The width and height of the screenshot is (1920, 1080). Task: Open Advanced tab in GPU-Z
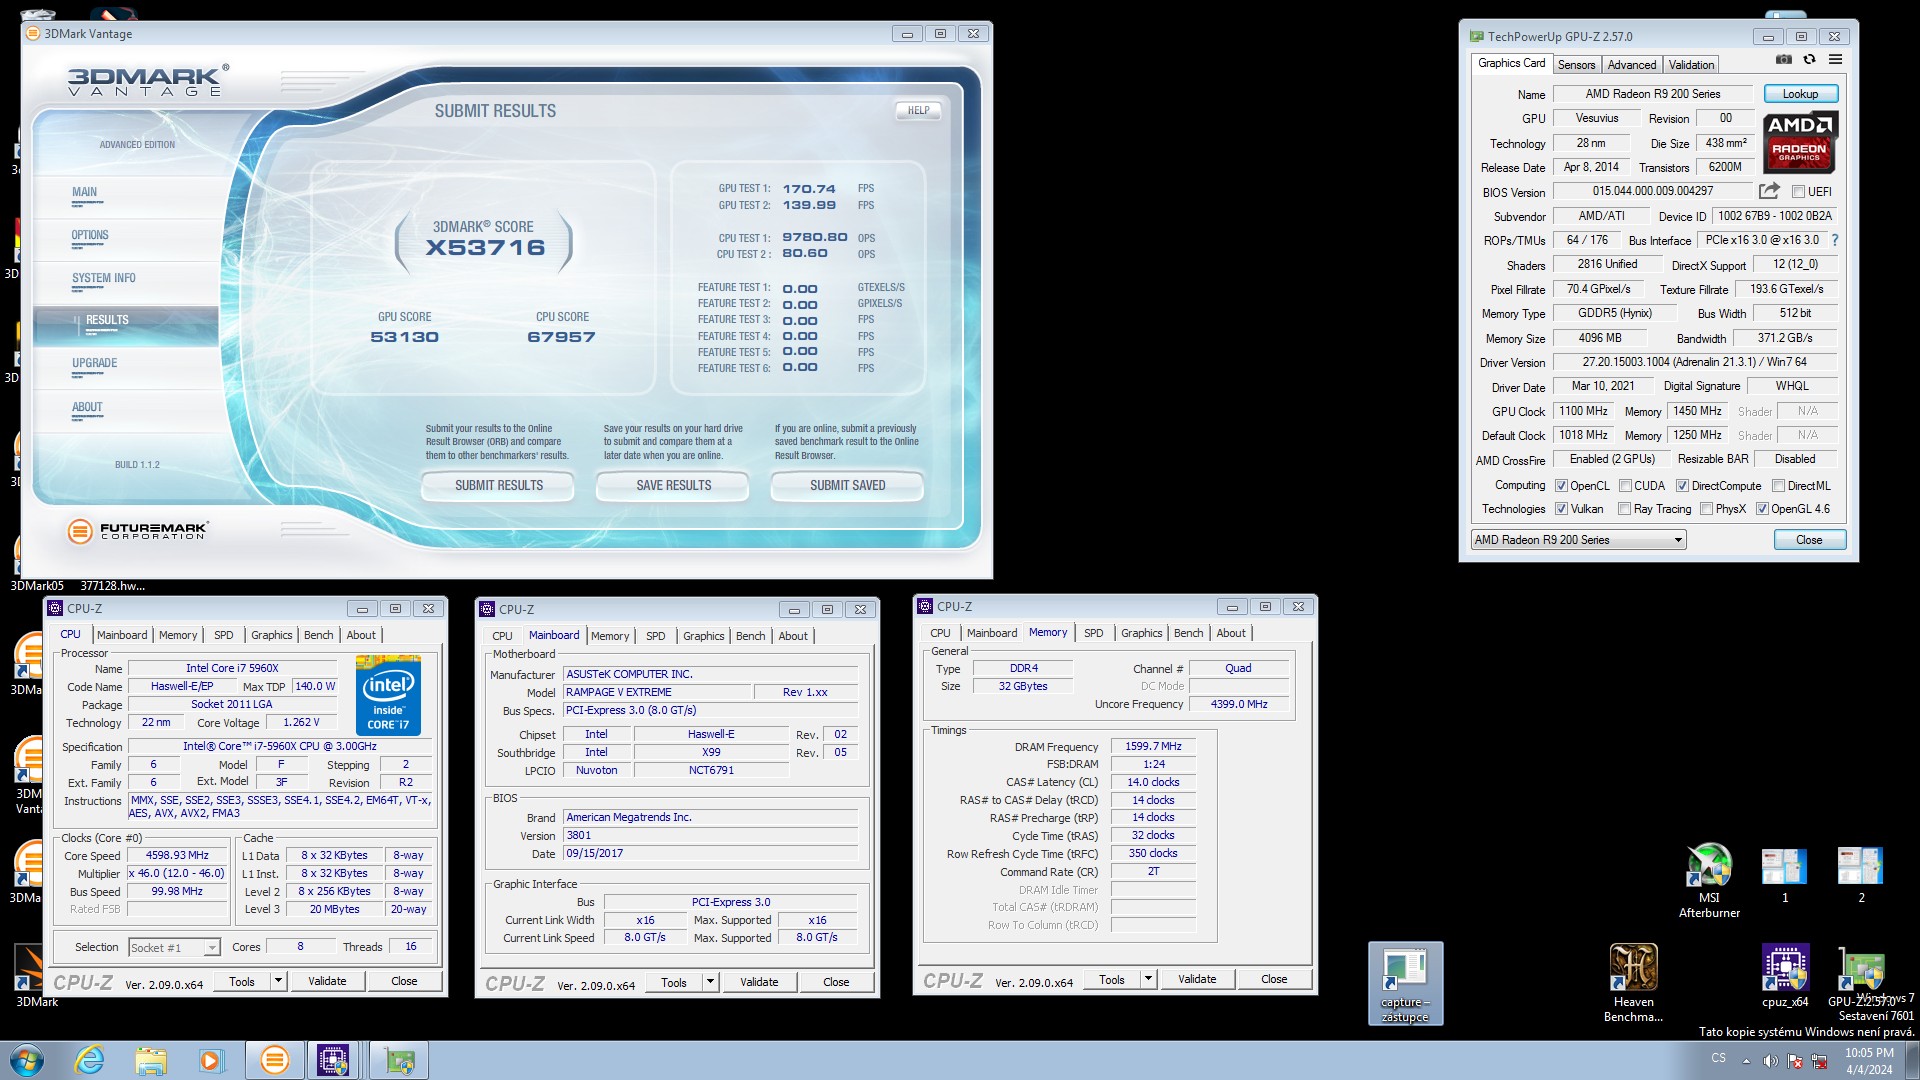(1631, 65)
